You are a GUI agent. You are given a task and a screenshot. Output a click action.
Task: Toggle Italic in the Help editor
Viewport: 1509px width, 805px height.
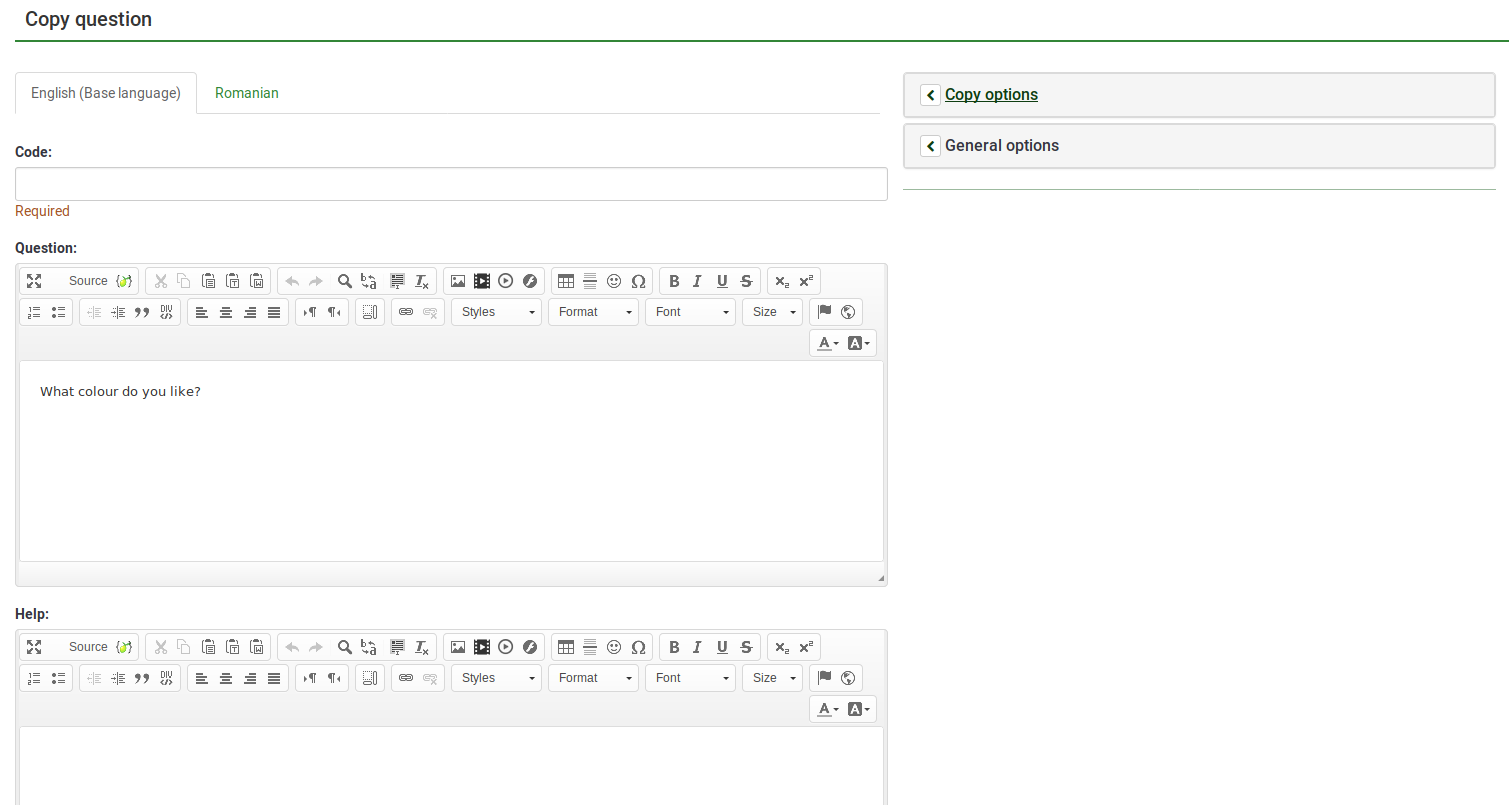(x=698, y=647)
